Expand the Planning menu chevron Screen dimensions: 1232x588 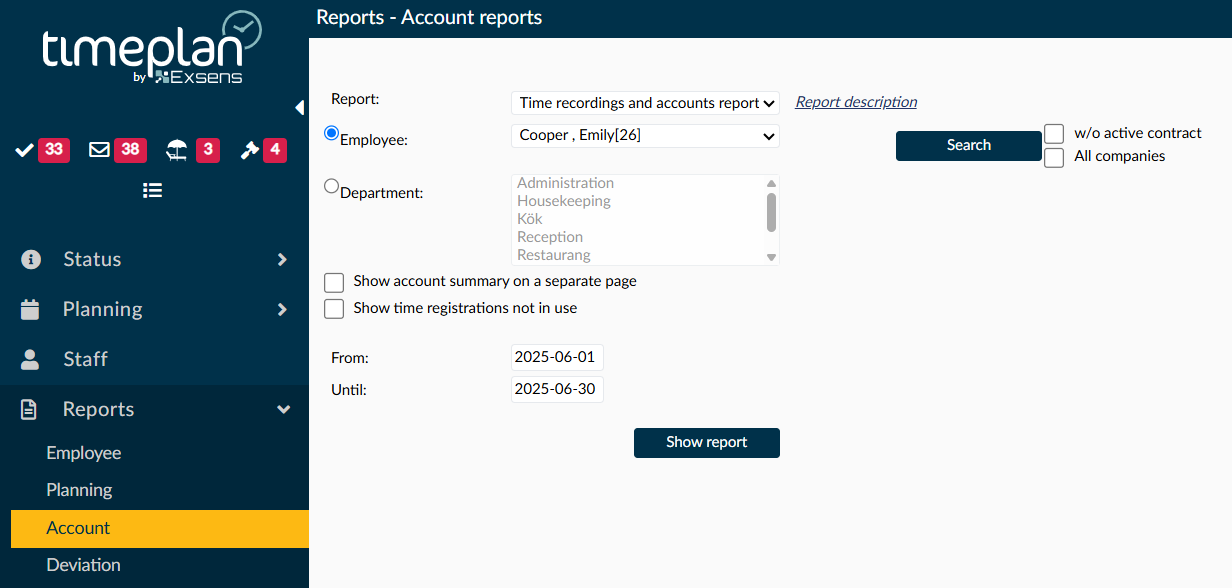(282, 309)
